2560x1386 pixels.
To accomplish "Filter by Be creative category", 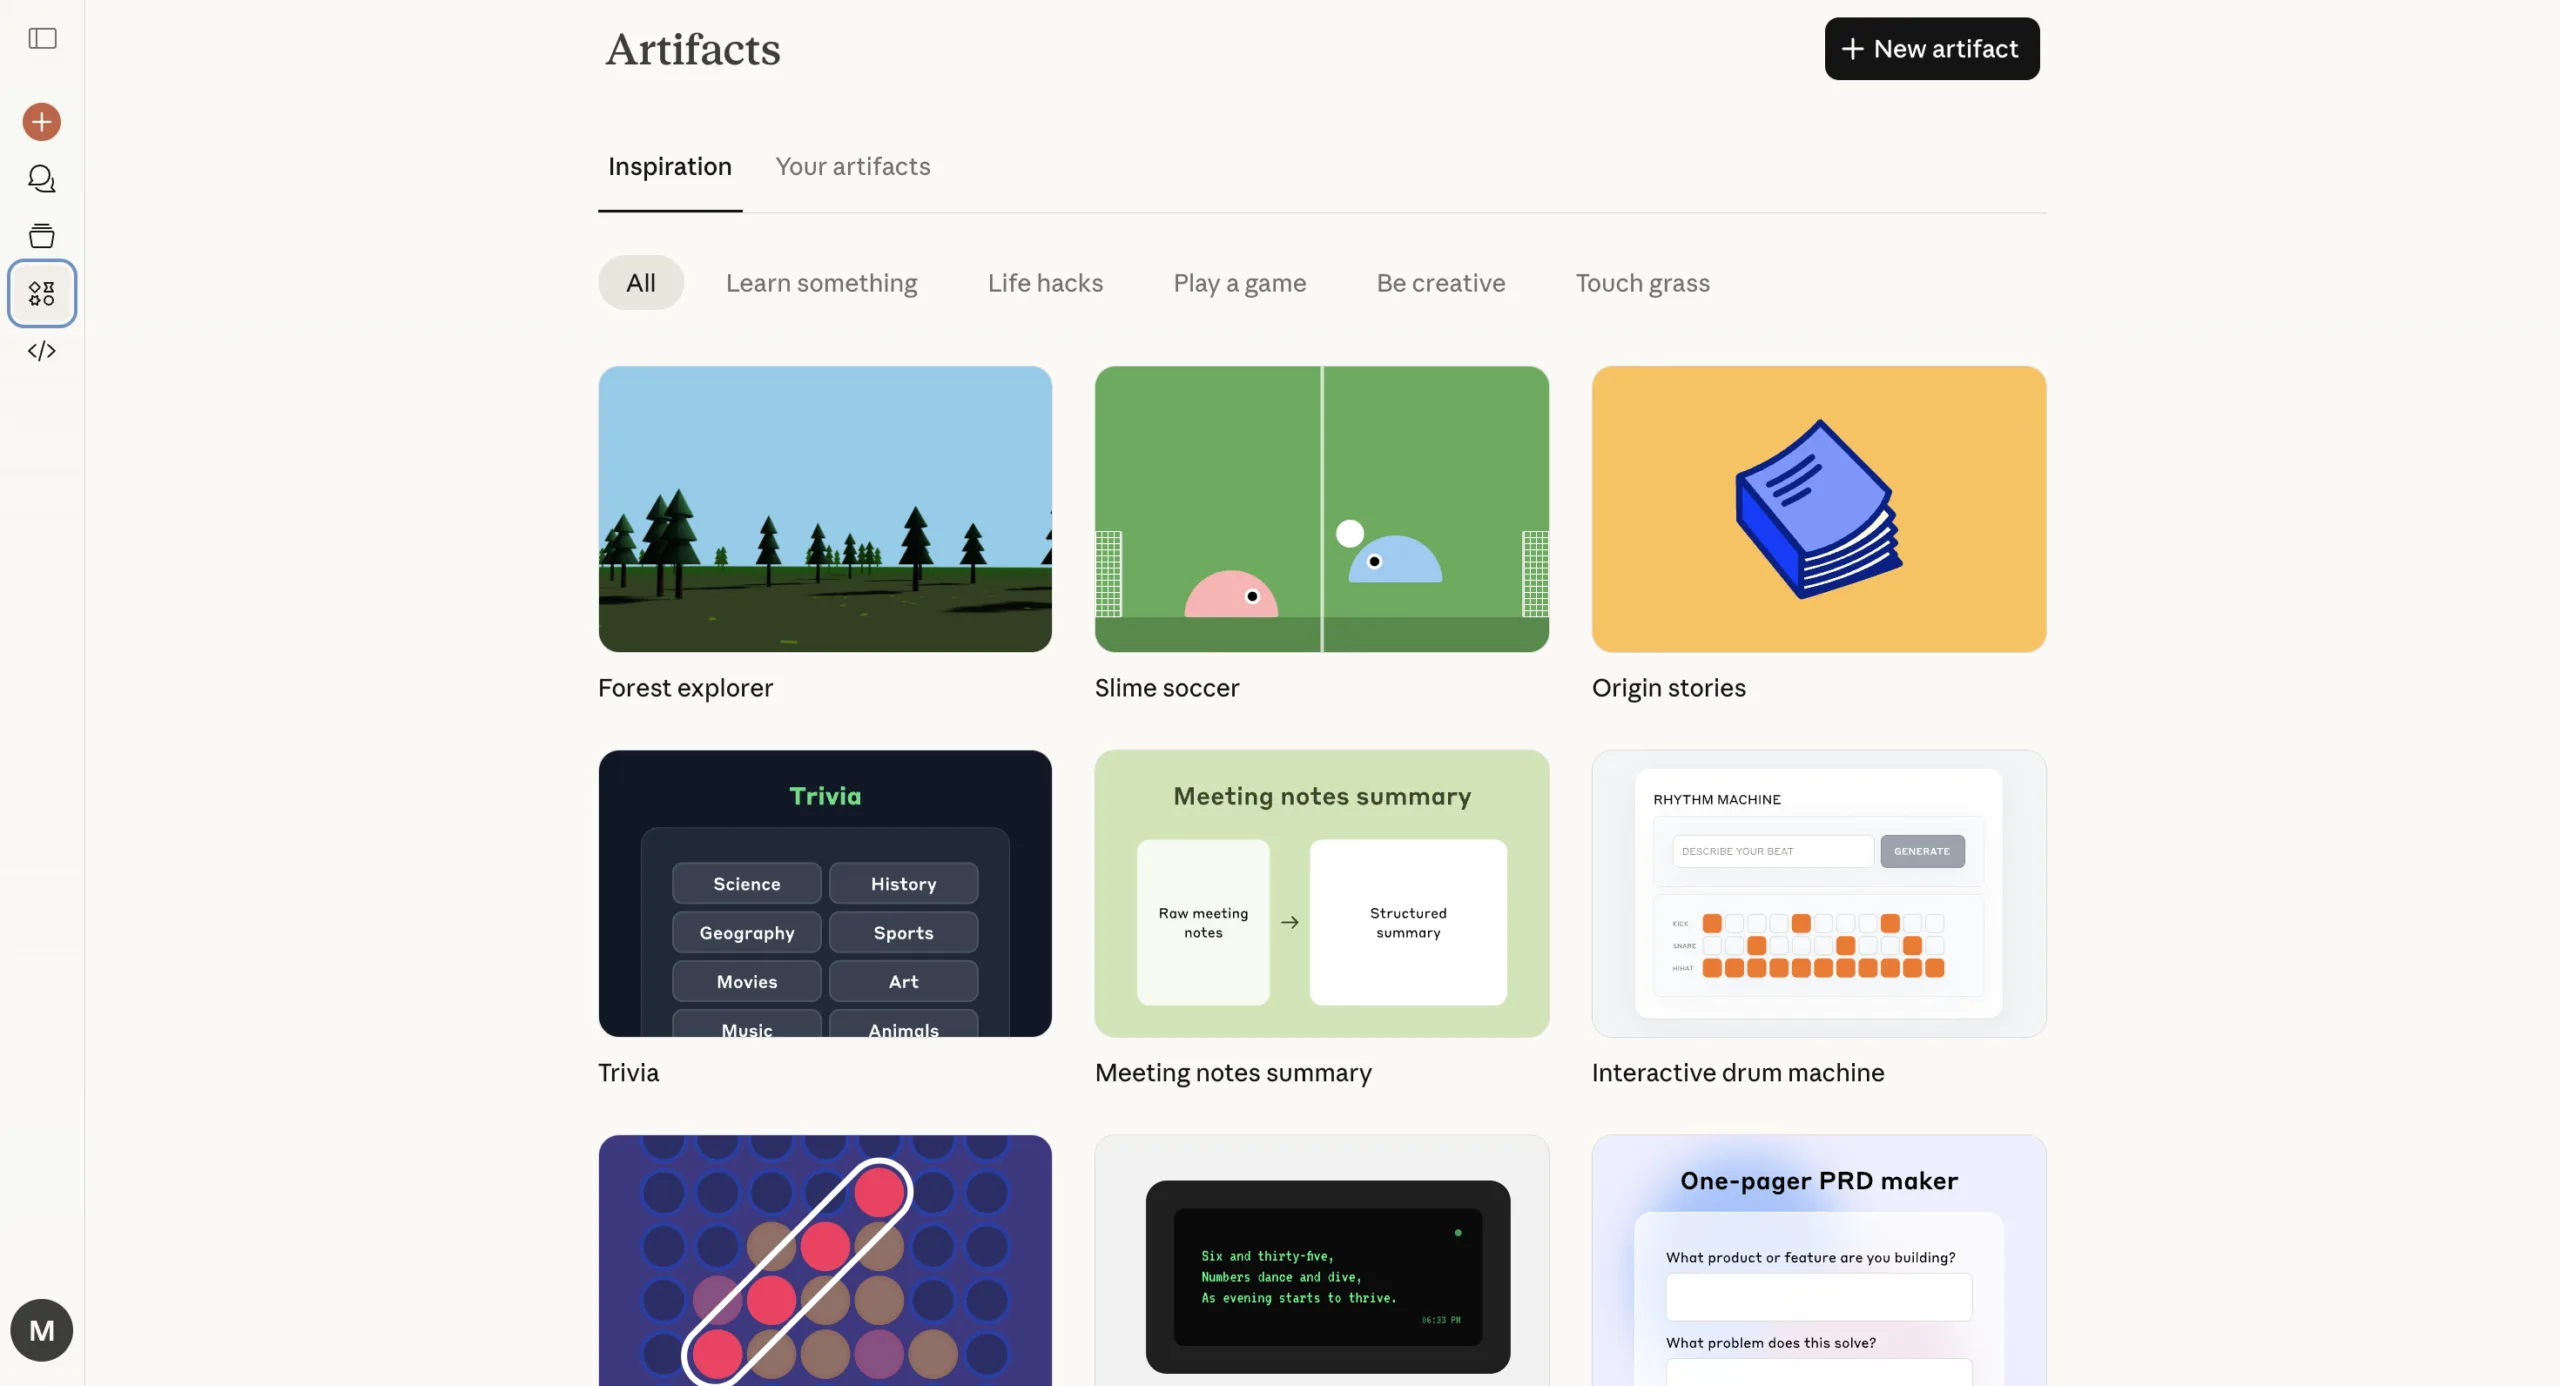I will (1440, 283).
